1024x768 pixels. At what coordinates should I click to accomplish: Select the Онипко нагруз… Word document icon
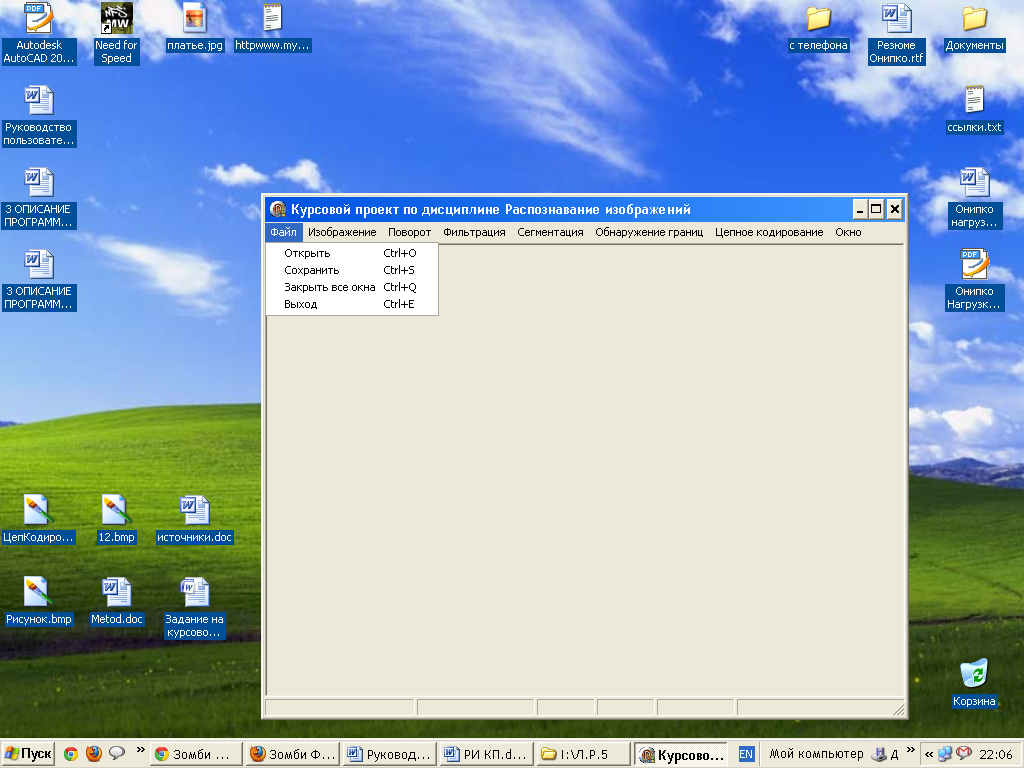point(974,199)
